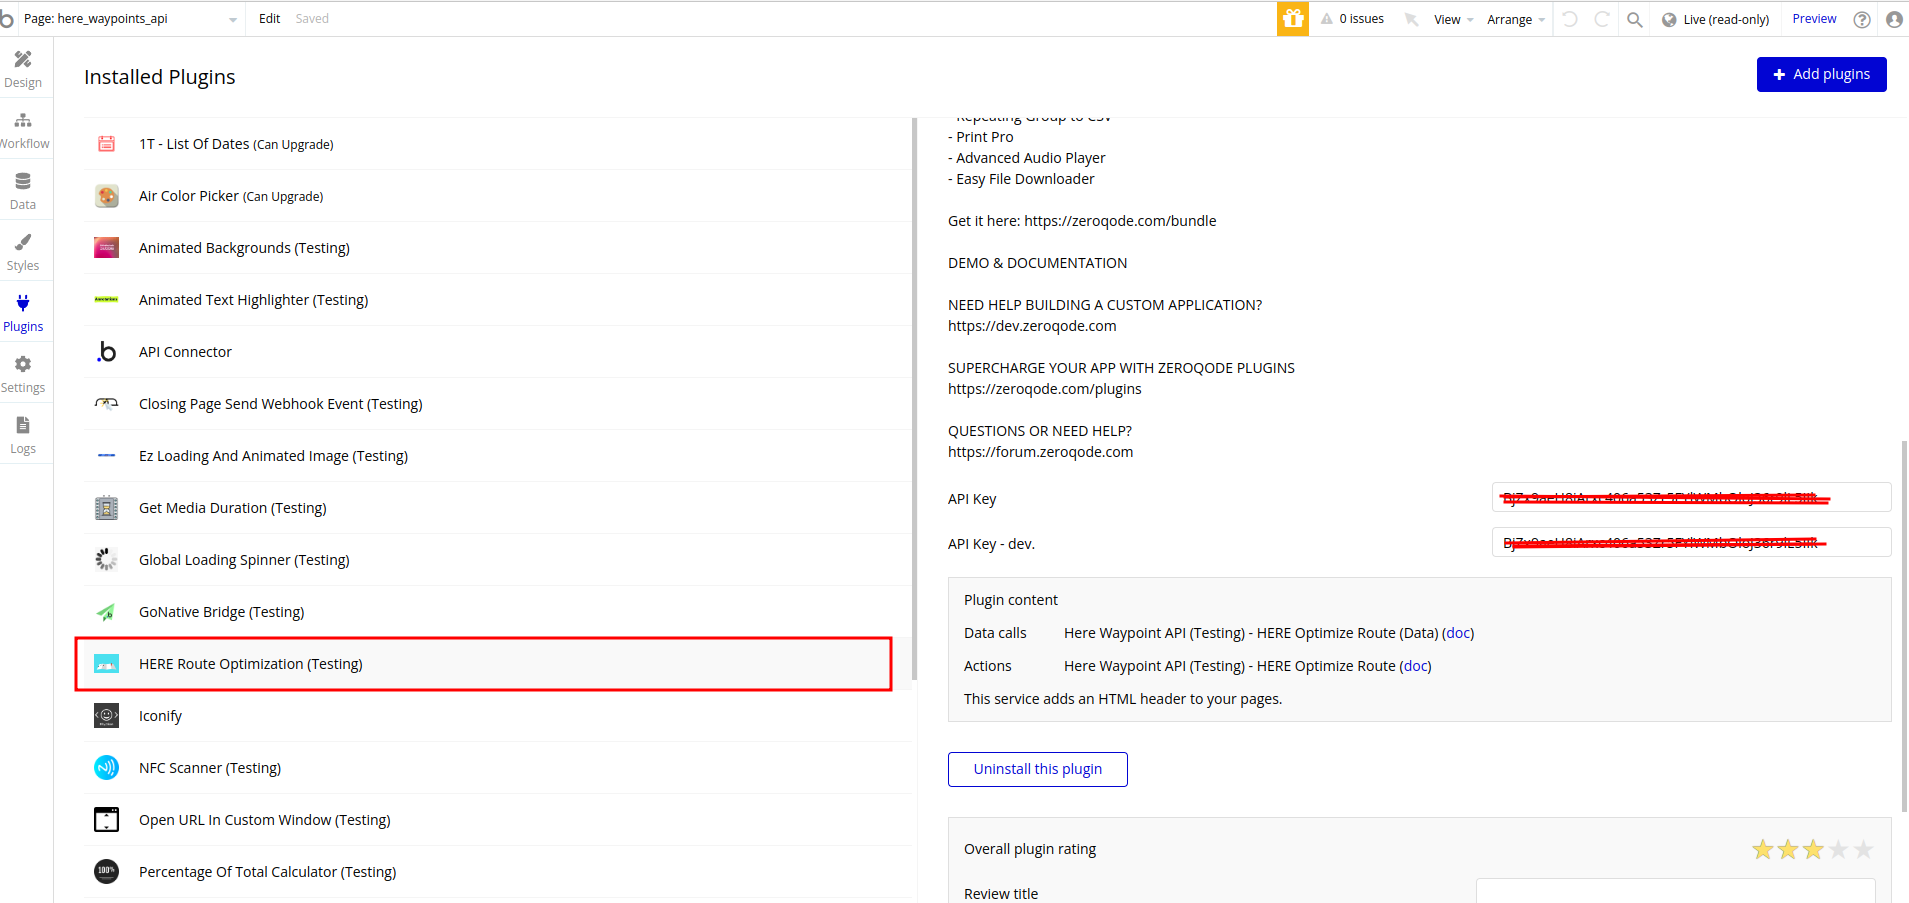
Task: Select the Iconify plugin row
Action: pos(497,716)
